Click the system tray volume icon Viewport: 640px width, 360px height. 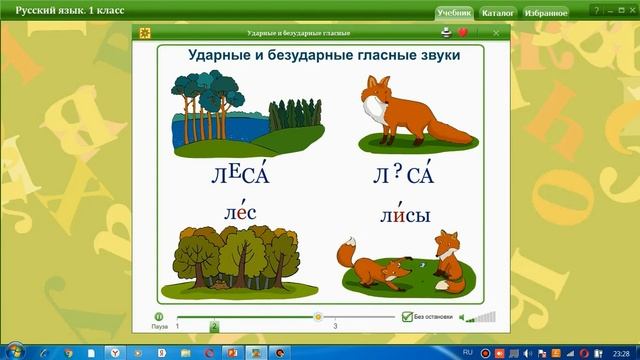(x=528, y=353)
